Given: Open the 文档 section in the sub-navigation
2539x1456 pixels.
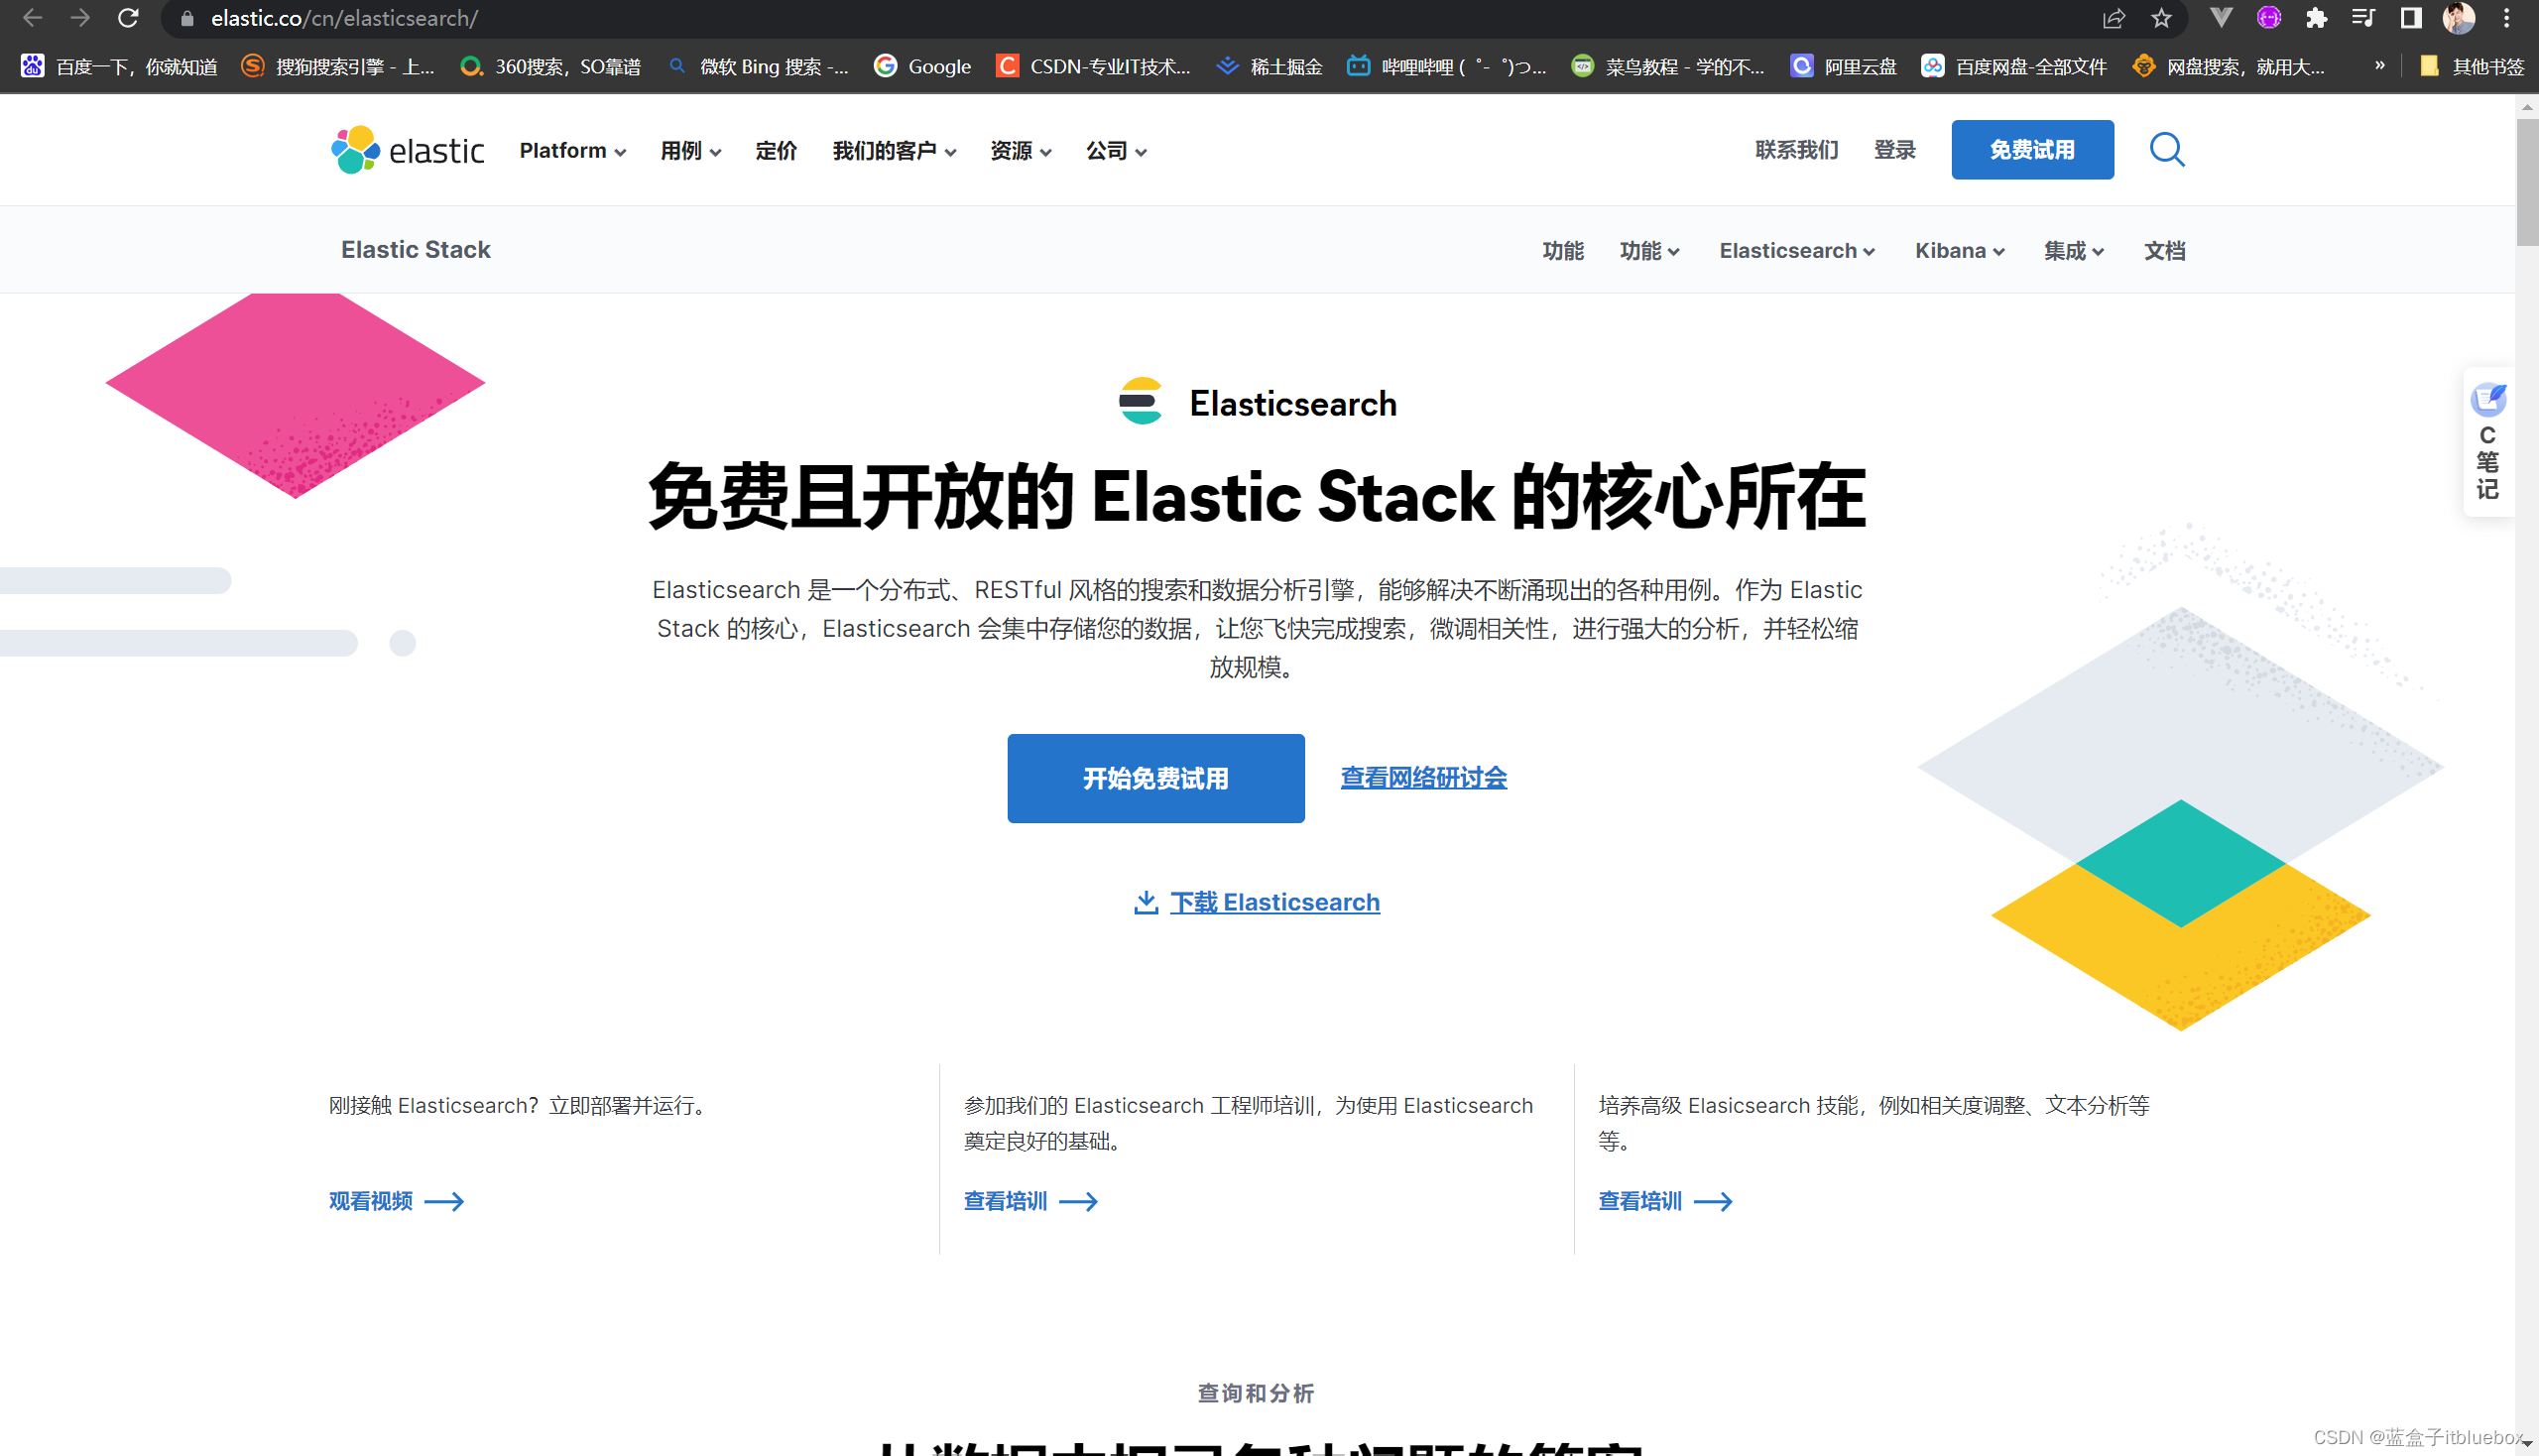Looking at the screenshot, I should (2164, 250).
